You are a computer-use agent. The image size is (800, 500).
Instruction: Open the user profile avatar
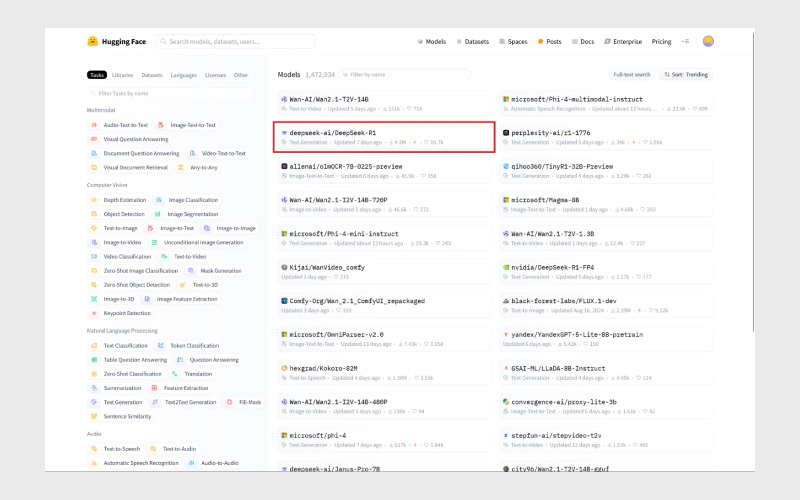(708, 42)
